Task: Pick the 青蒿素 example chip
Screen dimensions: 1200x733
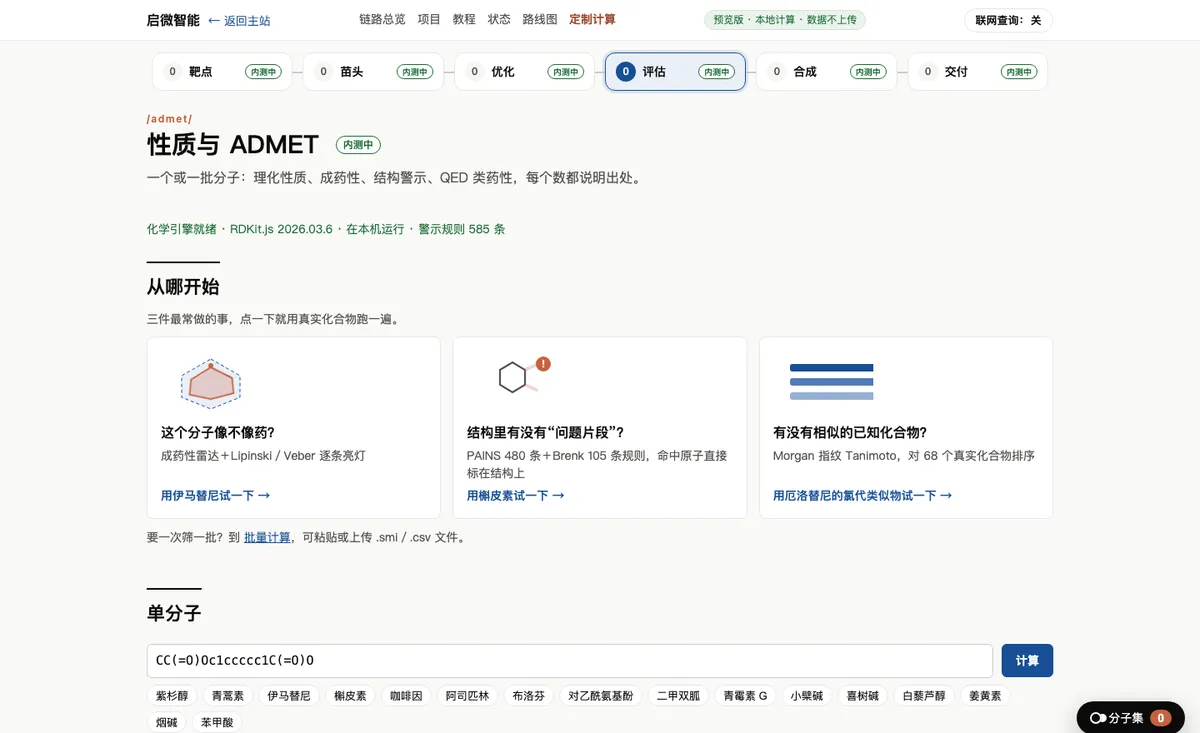Action: click(x=228, y=696)
